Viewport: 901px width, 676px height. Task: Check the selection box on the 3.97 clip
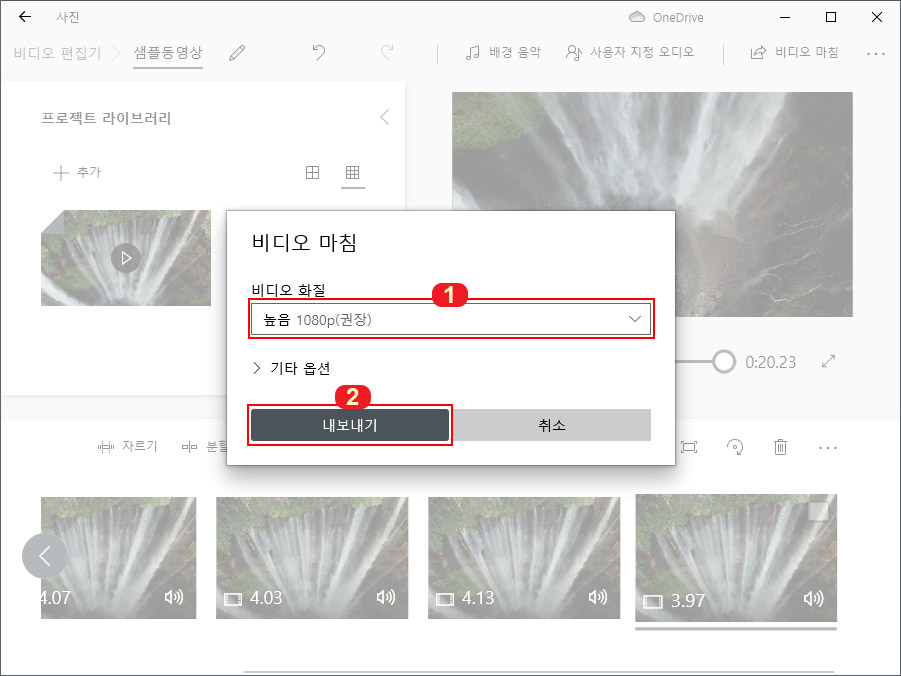tap(818, 511)
